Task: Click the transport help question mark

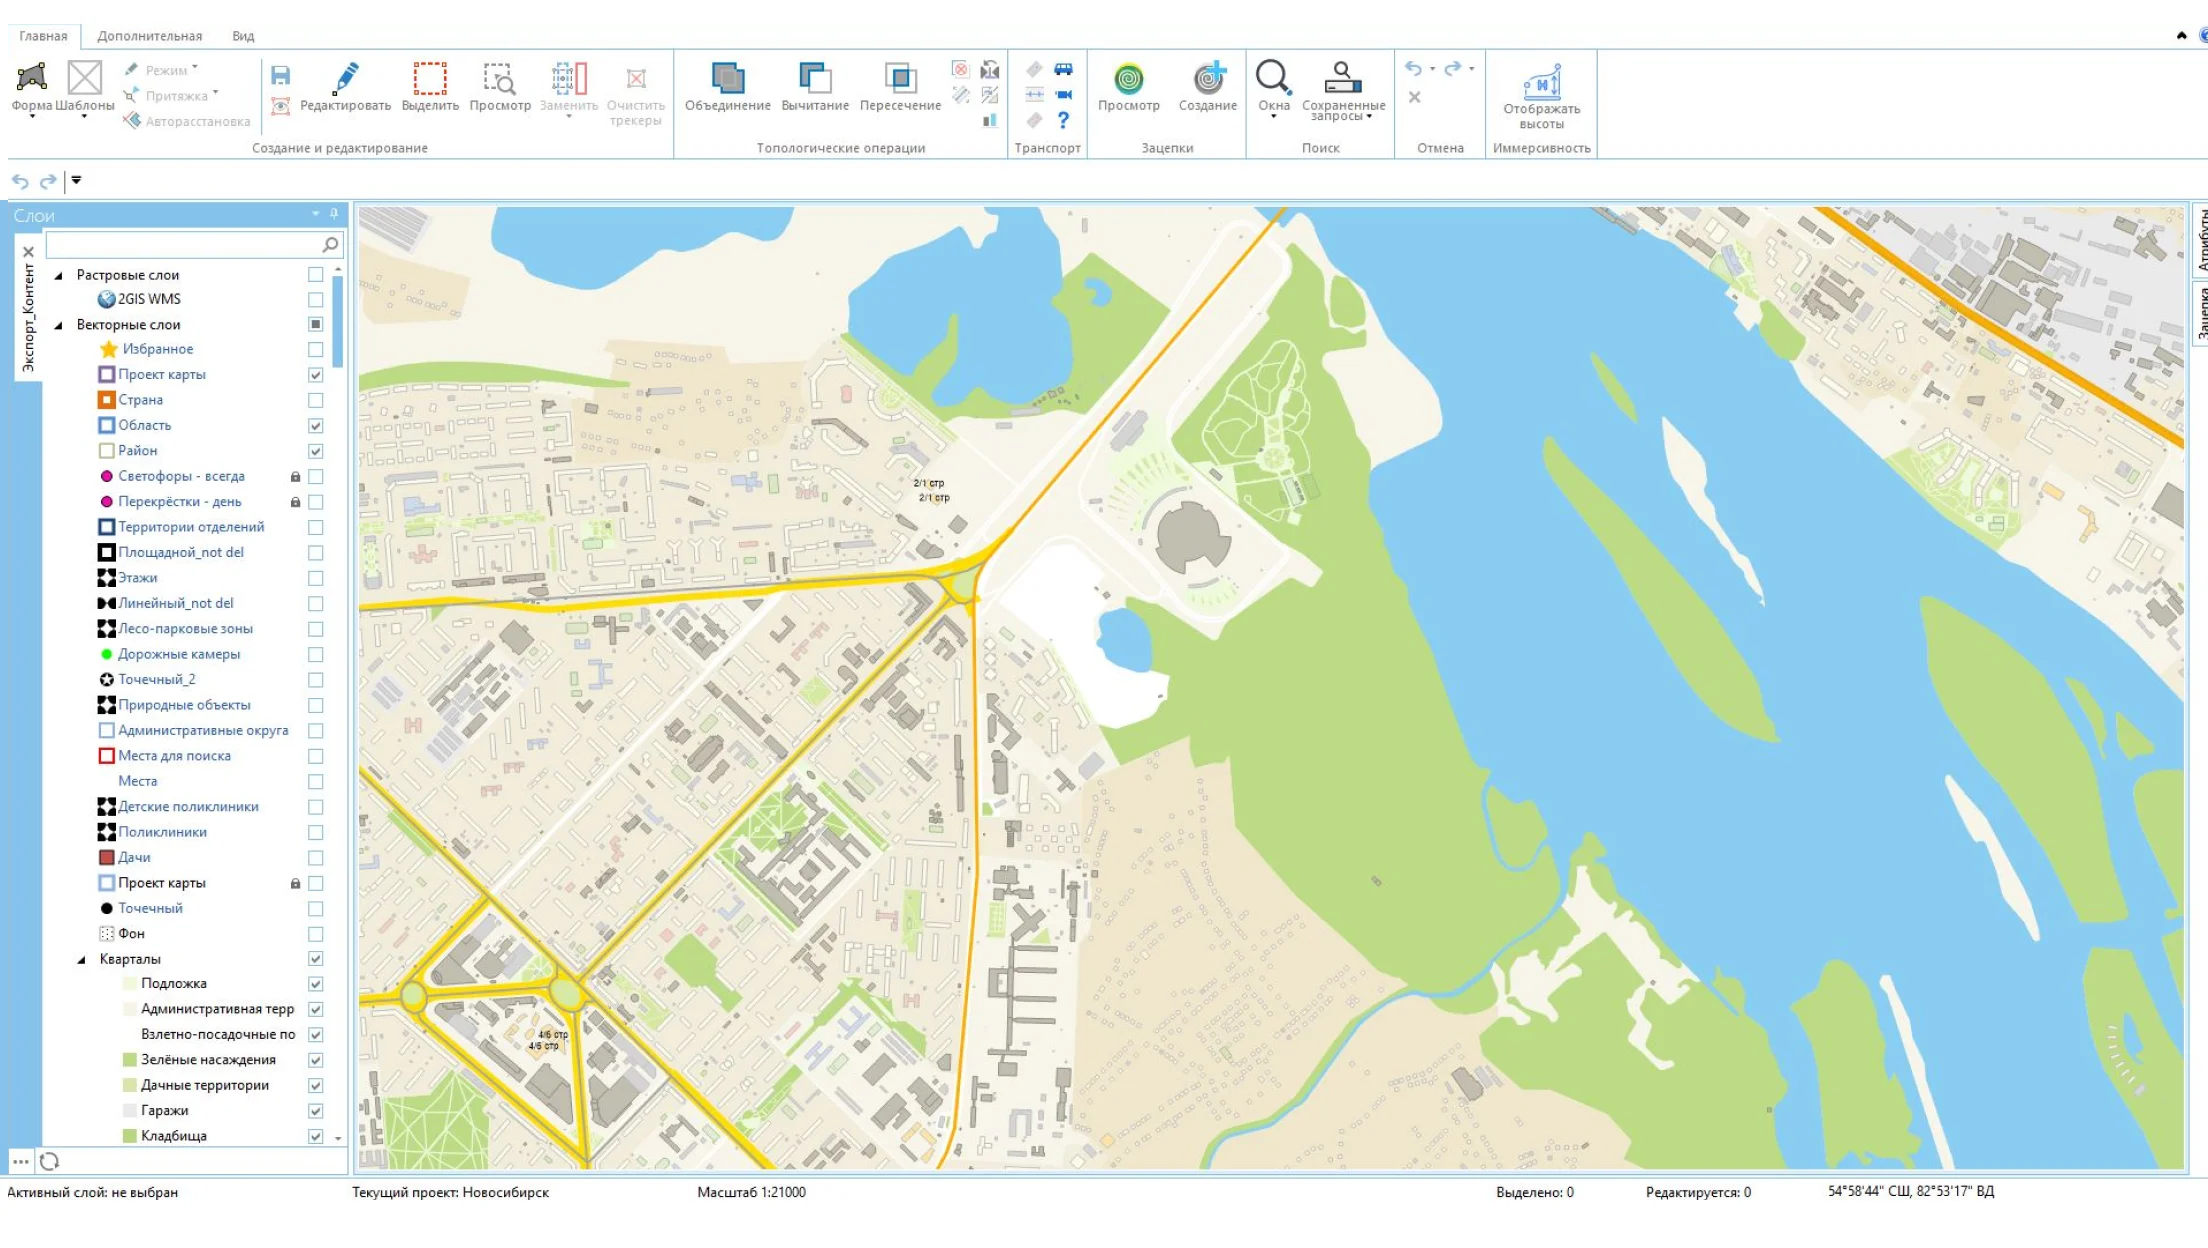Action: [1063, 120]
